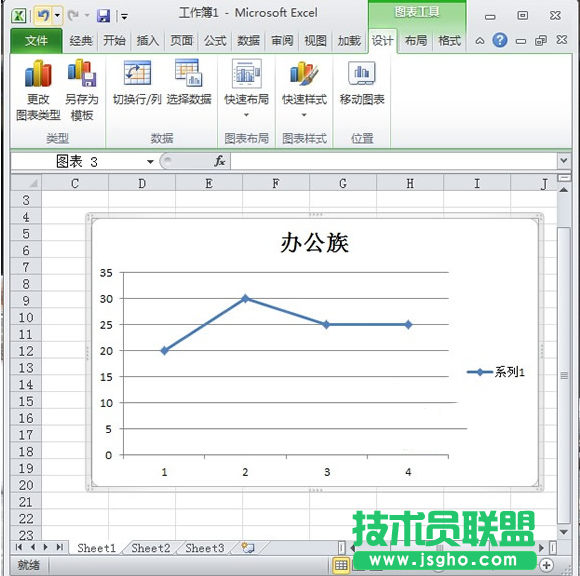Switch to the Page Layout (页面) tab
Screen dimensions: 580x576
tap(181, 41)
